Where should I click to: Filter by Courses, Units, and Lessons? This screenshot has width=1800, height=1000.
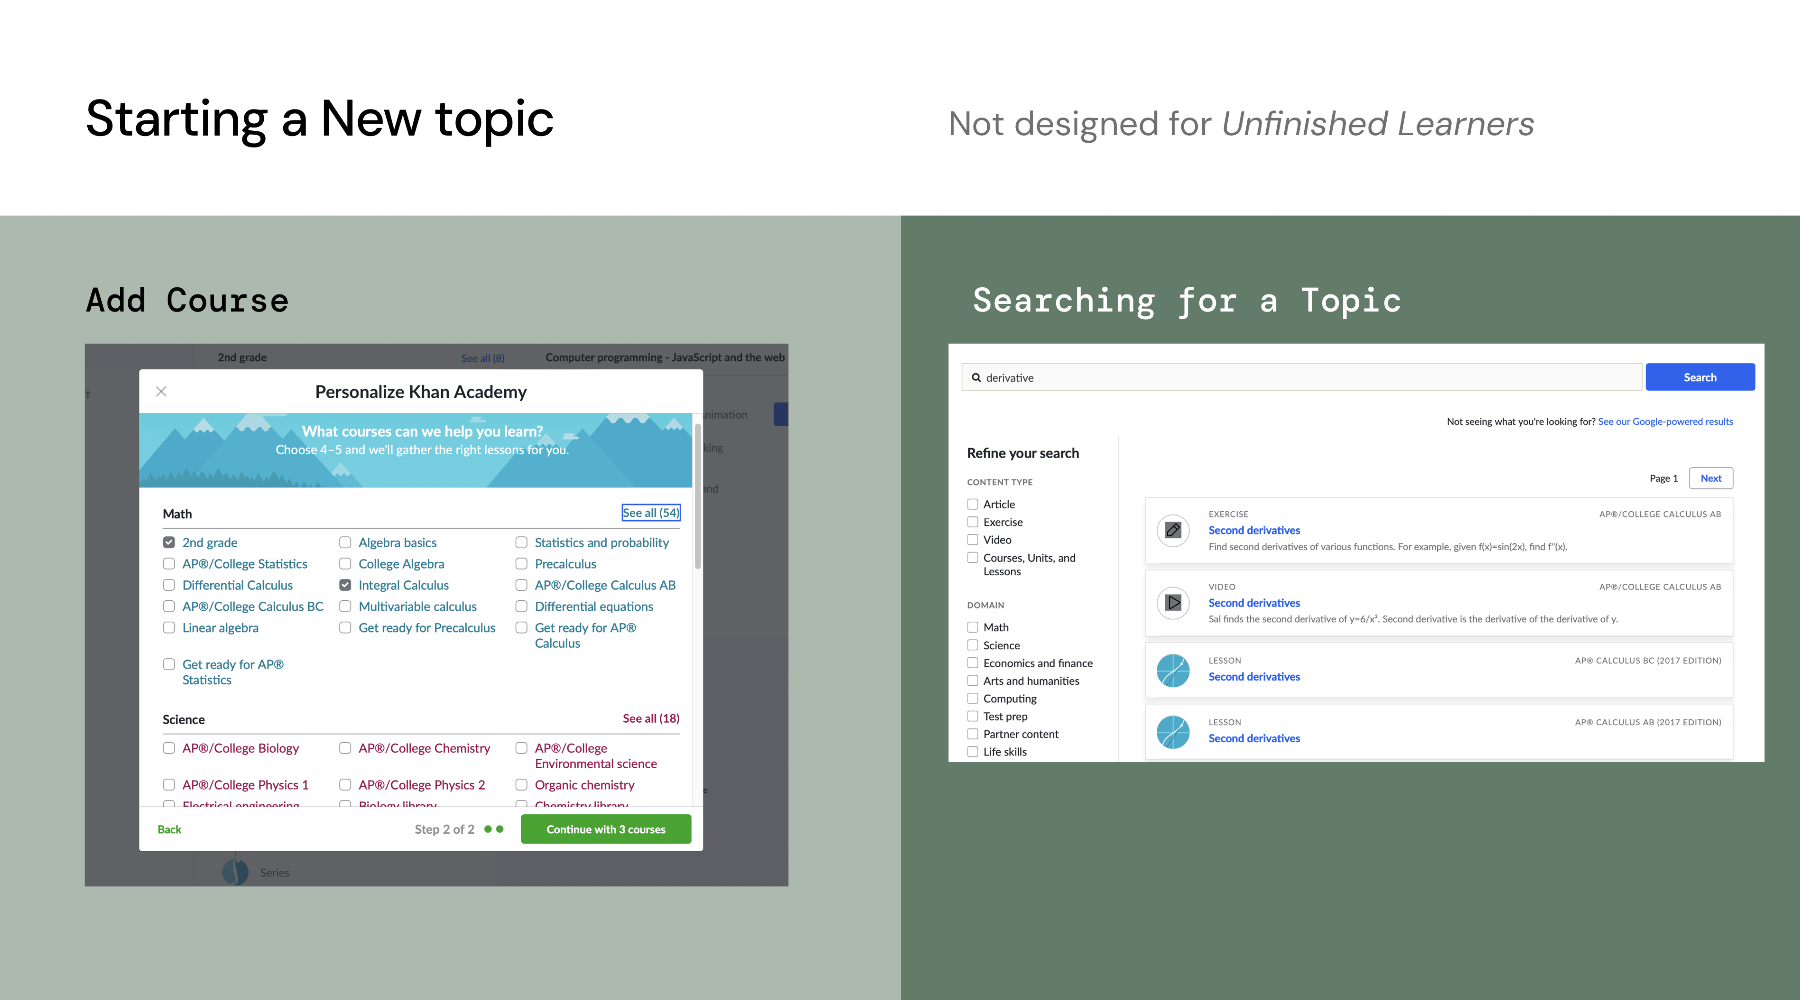972,558
